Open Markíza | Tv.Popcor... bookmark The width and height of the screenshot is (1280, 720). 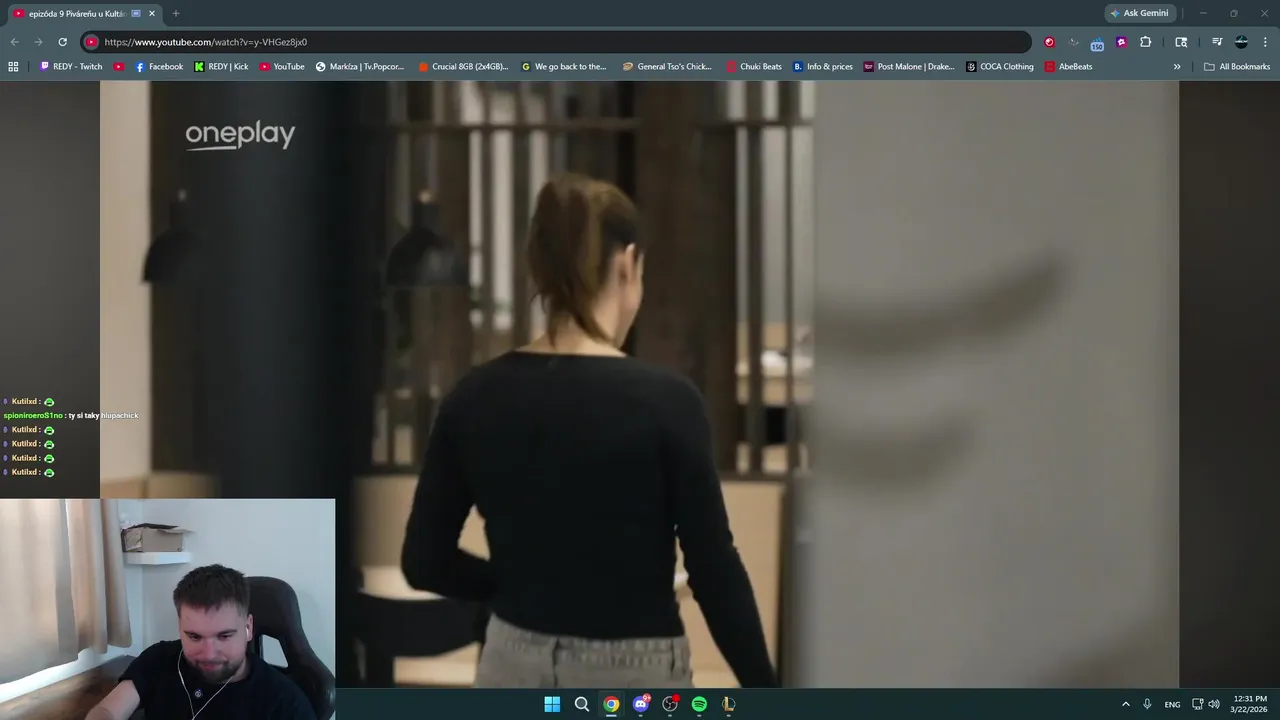[x=360, y=67]
